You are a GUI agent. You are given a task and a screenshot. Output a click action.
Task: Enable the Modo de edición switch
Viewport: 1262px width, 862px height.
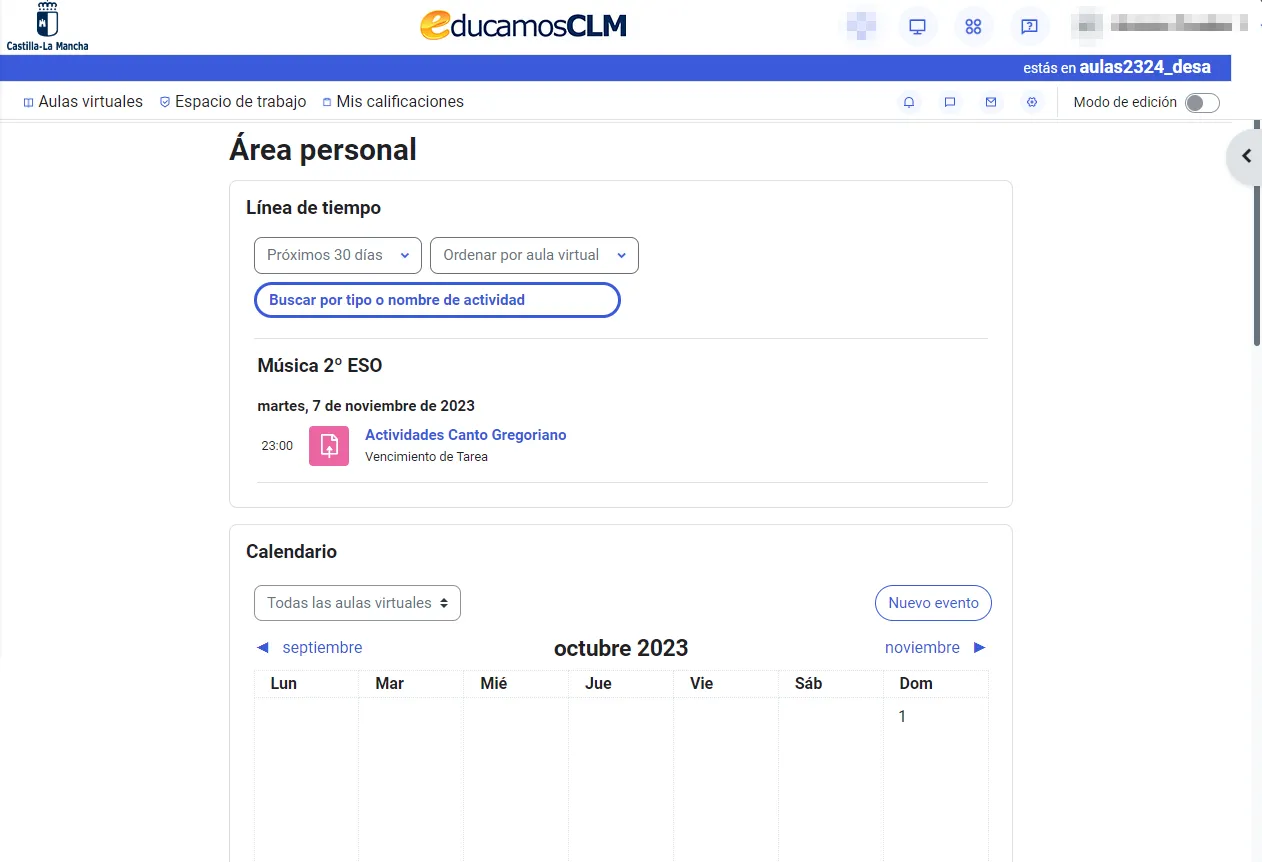coord(1201,103)
